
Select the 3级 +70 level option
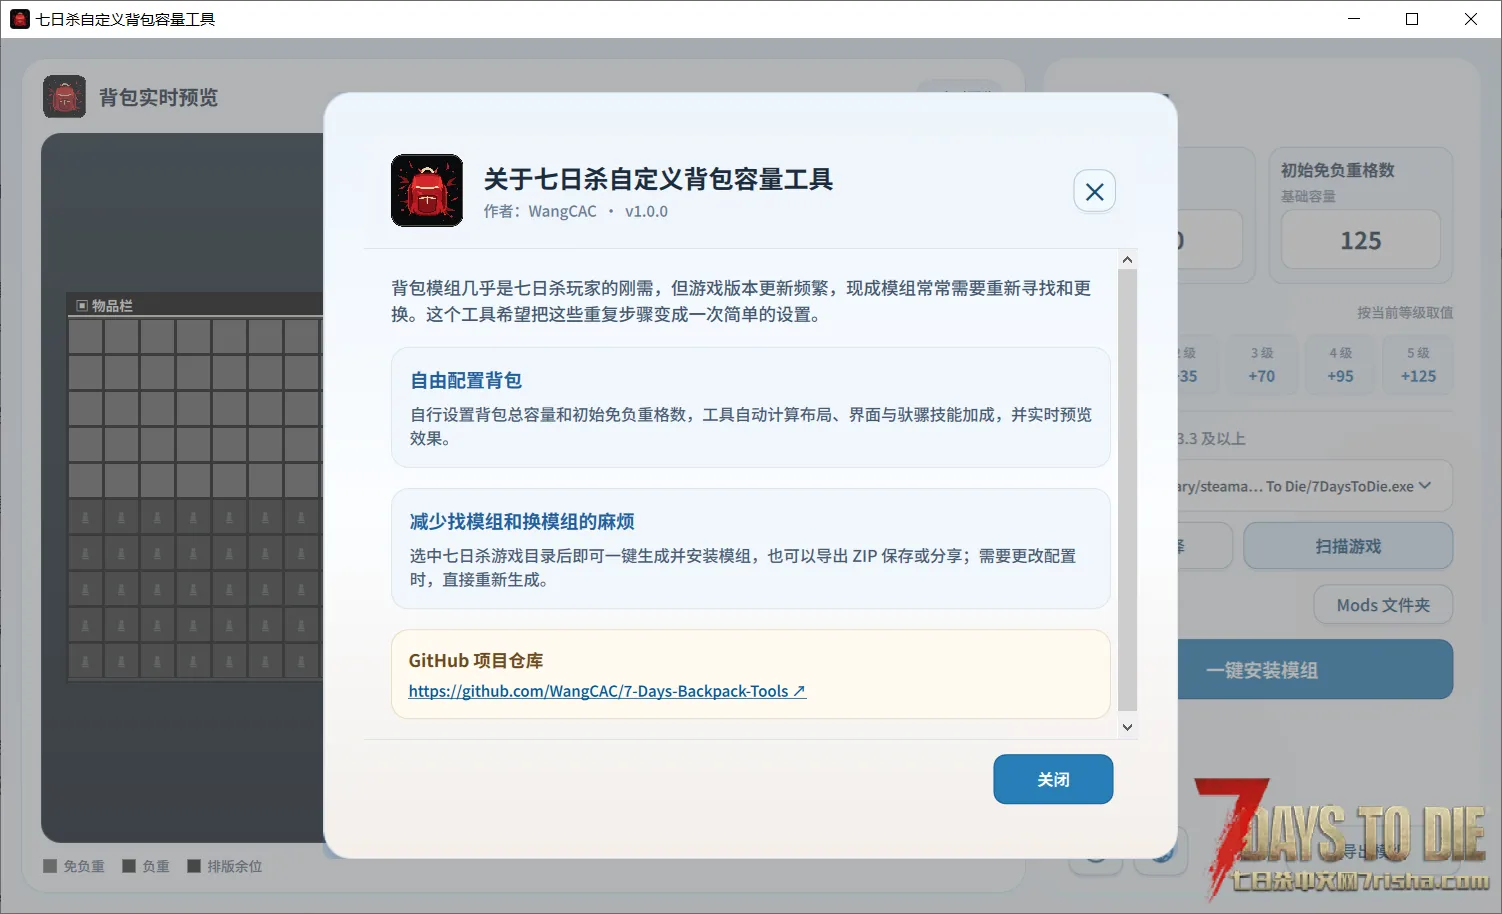(x=1261, y=365)
